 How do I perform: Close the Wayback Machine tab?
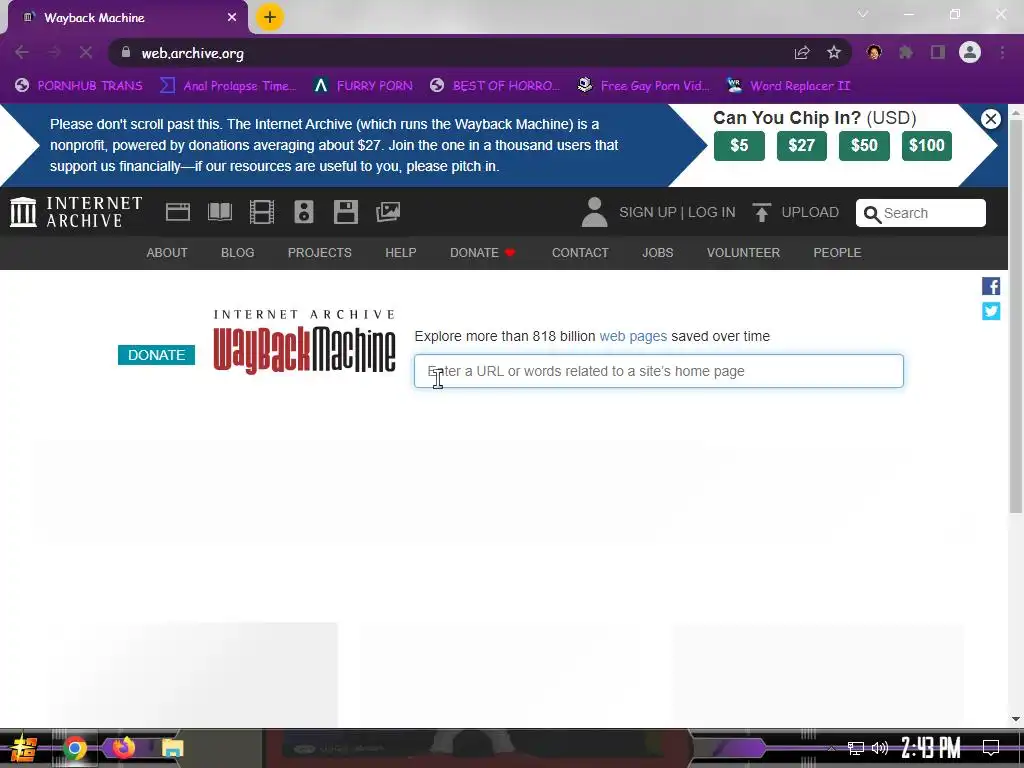point(232,18)
